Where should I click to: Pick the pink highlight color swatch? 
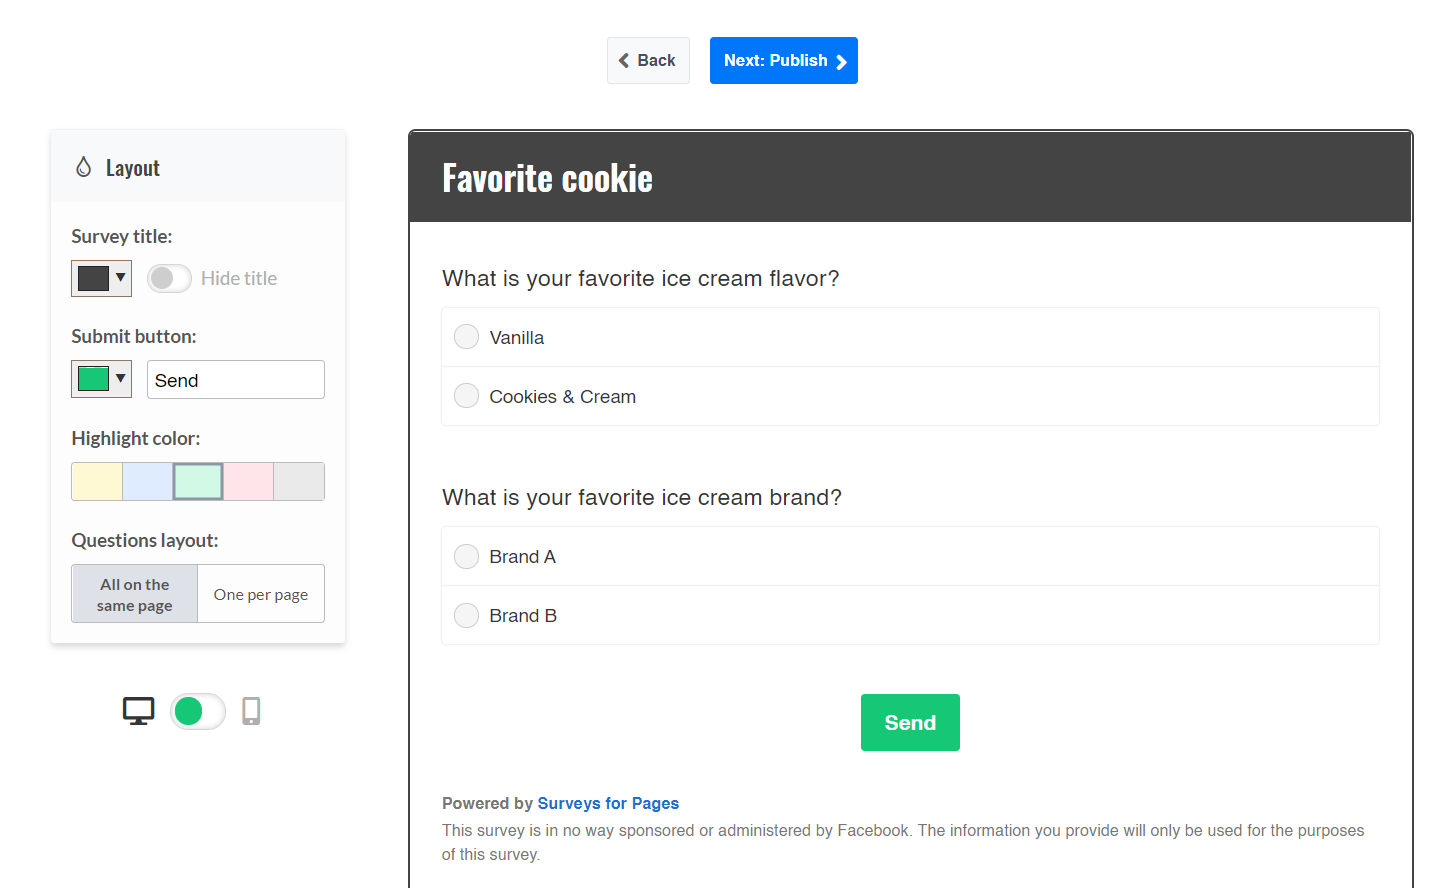click(248, 481)
